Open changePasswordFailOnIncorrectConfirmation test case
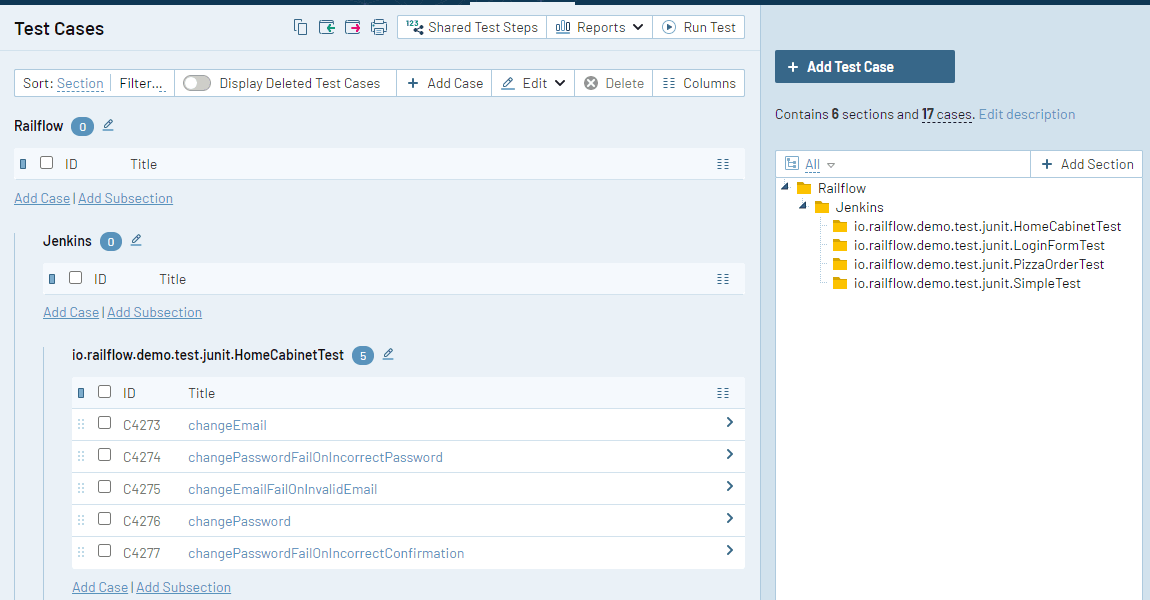This screenshot has width=1150, height=600. point(326,553)
